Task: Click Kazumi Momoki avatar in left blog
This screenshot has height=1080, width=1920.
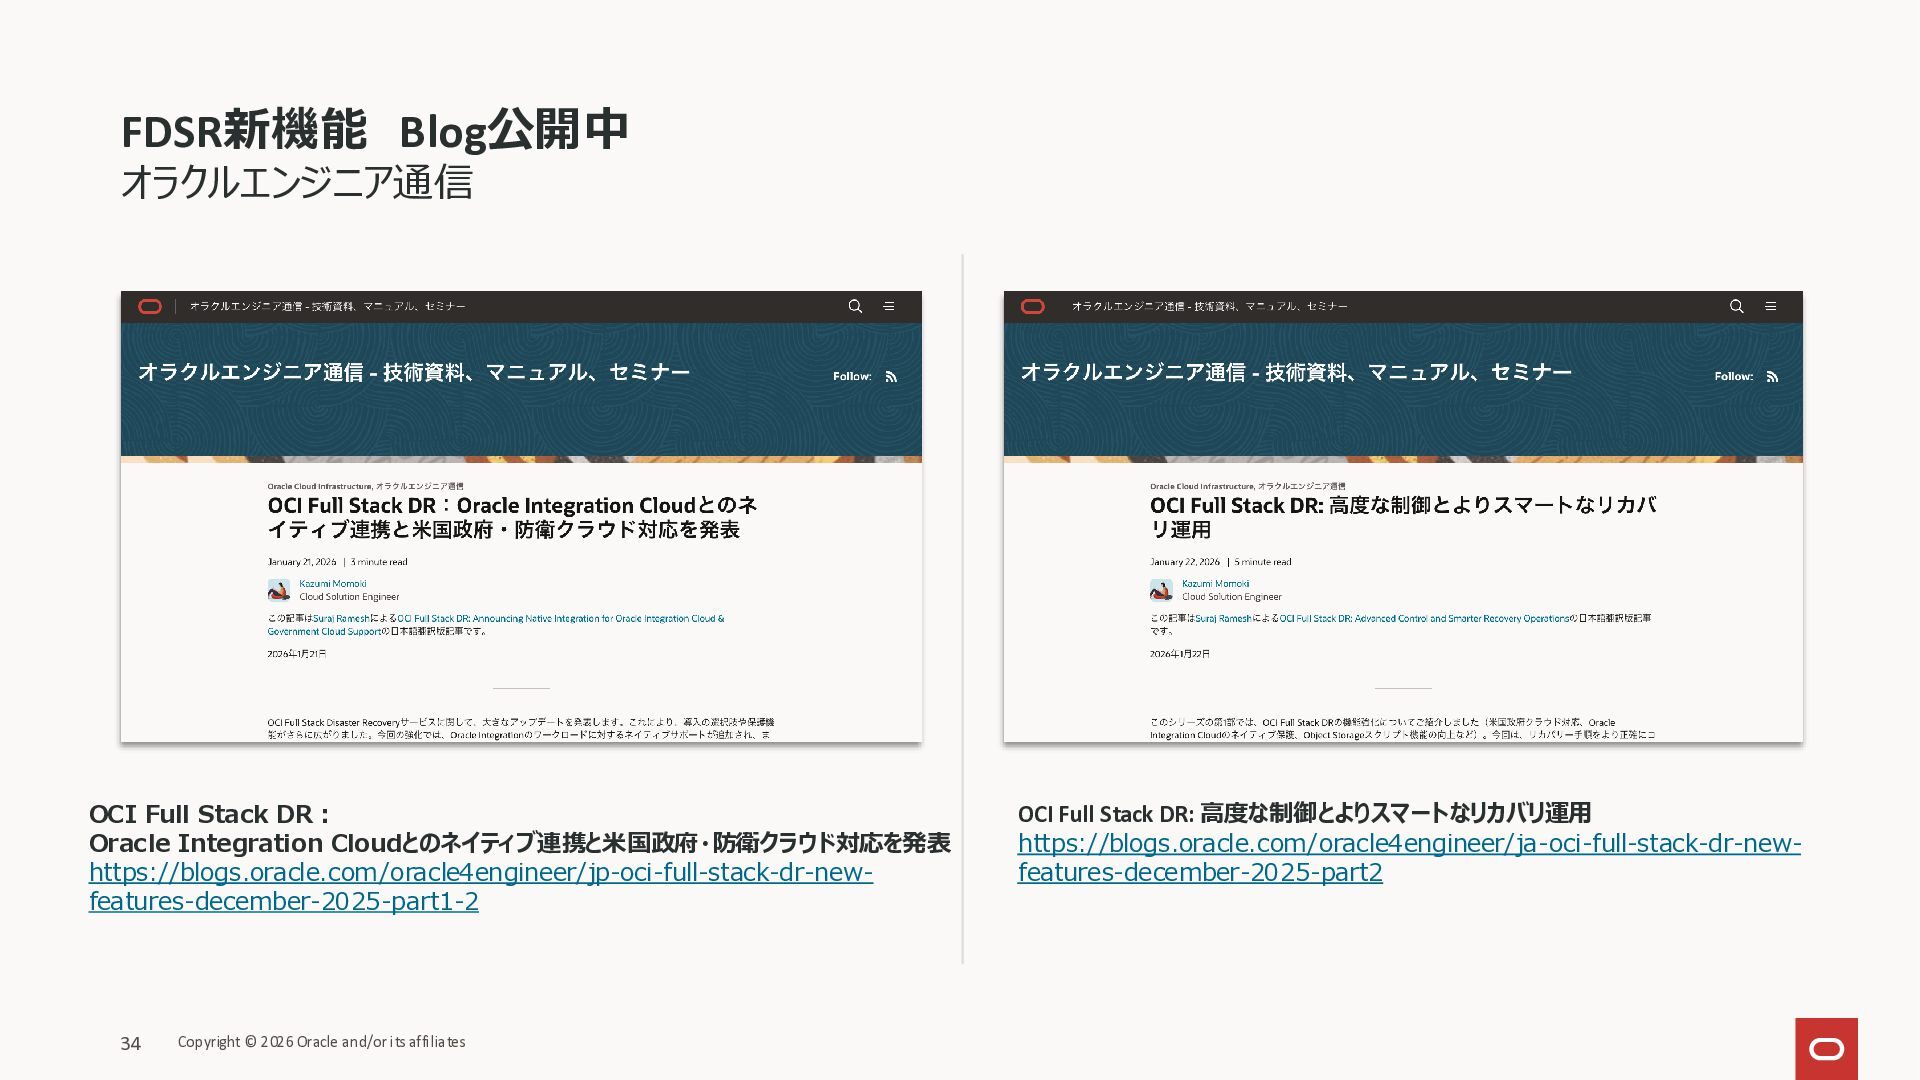Action: tap(279, 590)
